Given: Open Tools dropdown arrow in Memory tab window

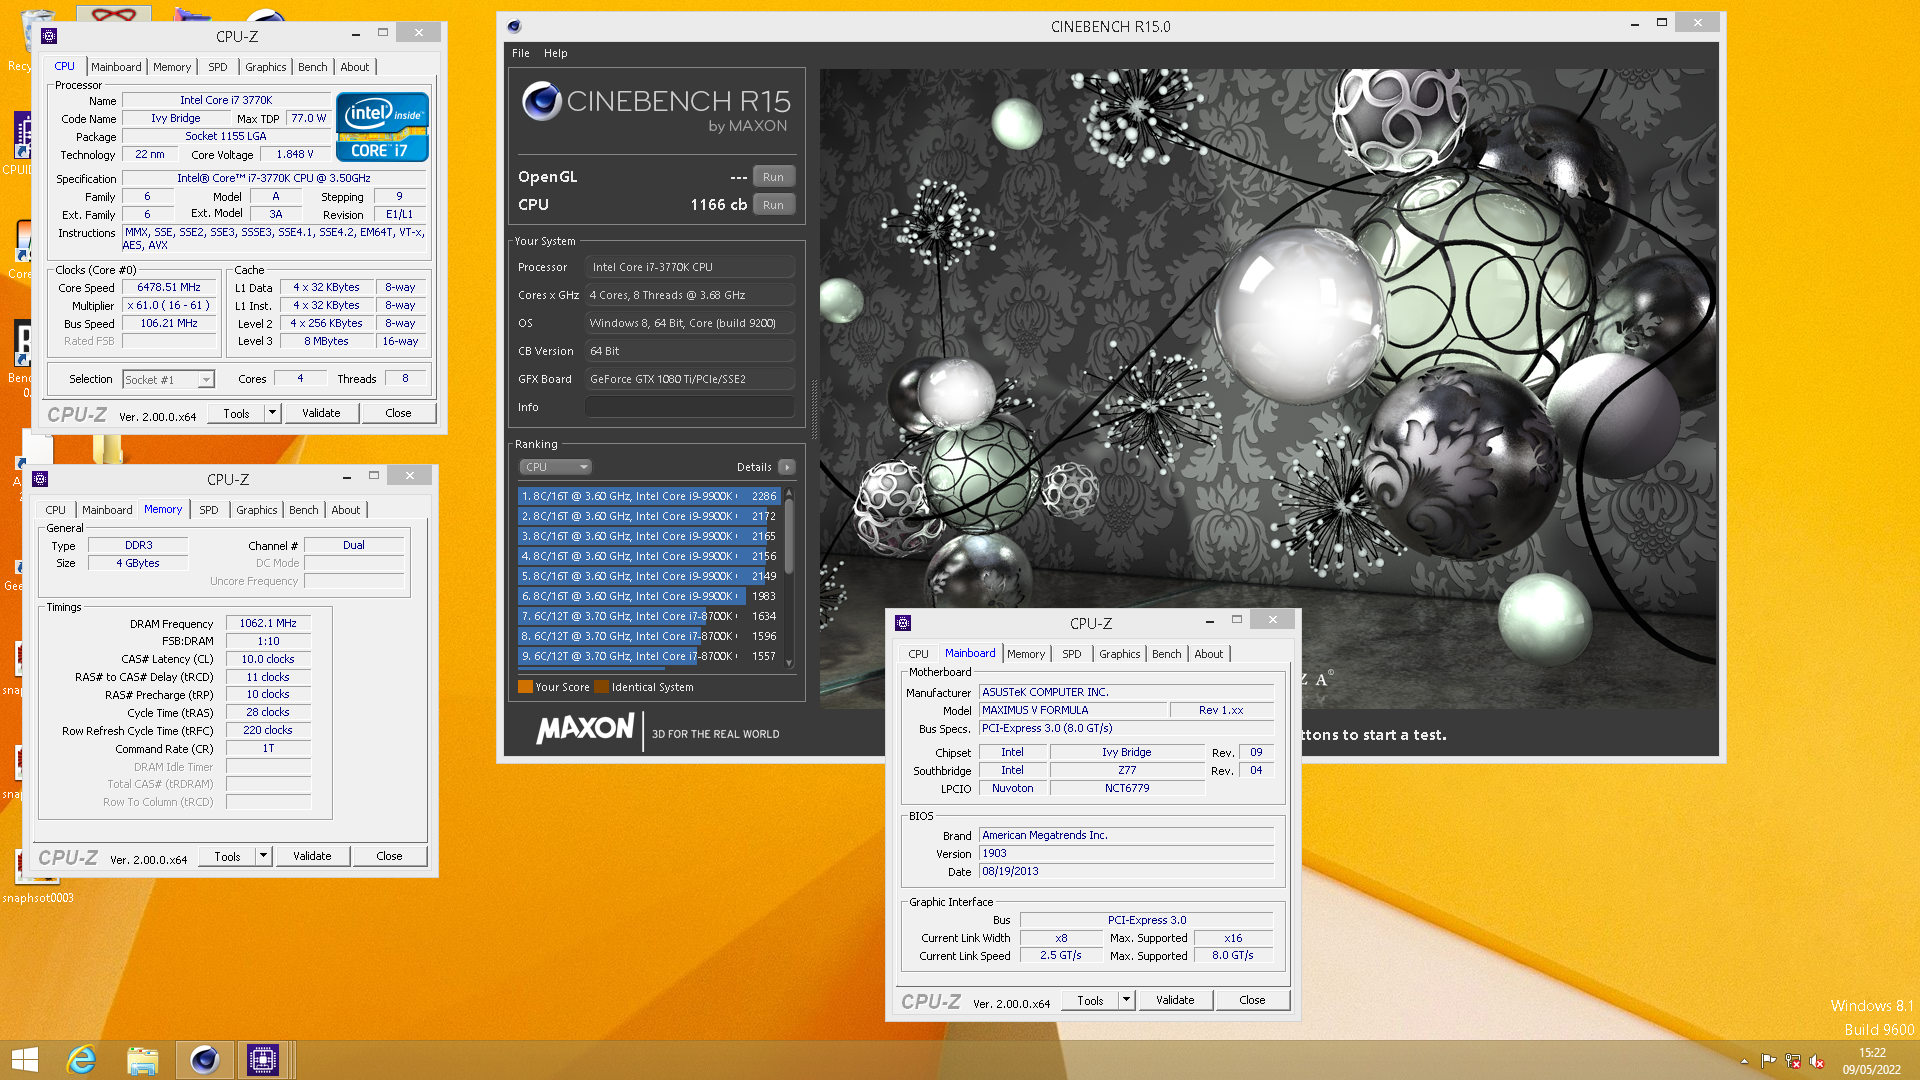Looking at the screenshot, I should tap(263, 856).
